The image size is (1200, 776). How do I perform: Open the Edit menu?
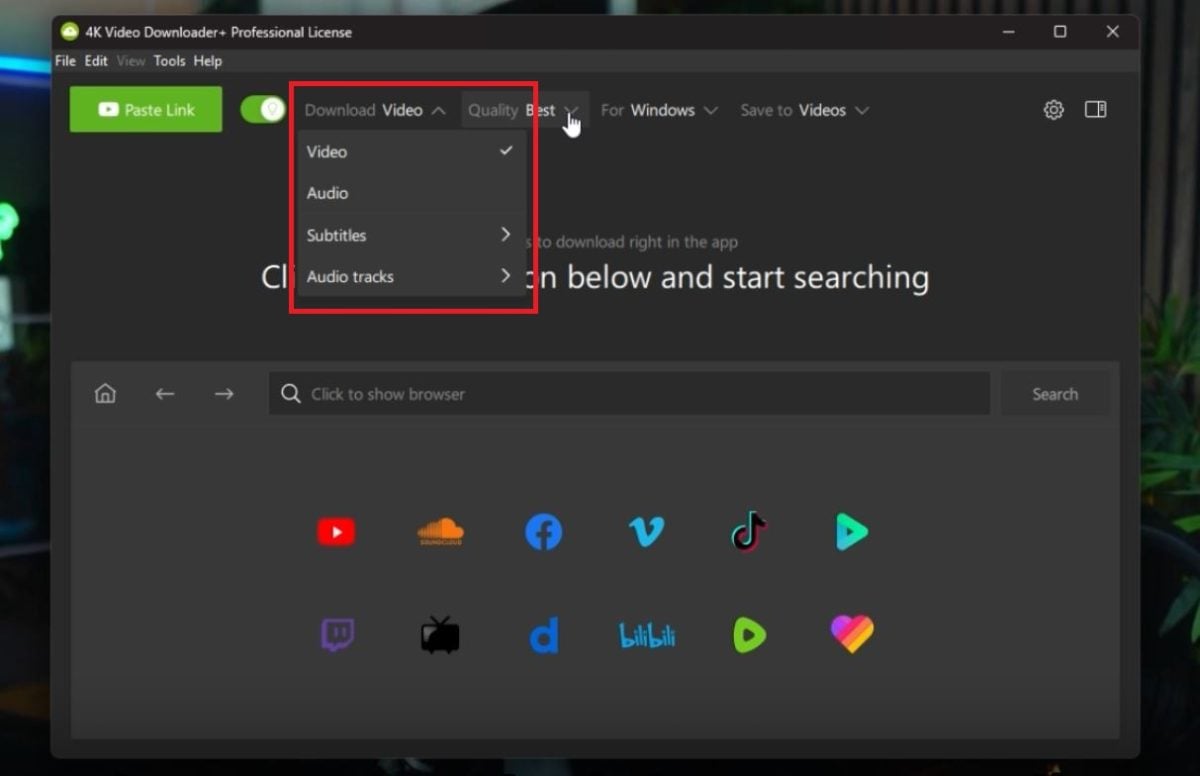[x=96, y=61]
